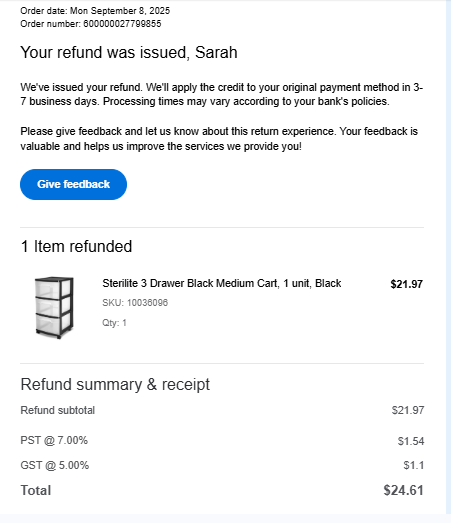The height and width of the screenshot is (523, 451).
Task: Click the bold item price $21.97
Action: coord(406,284)
